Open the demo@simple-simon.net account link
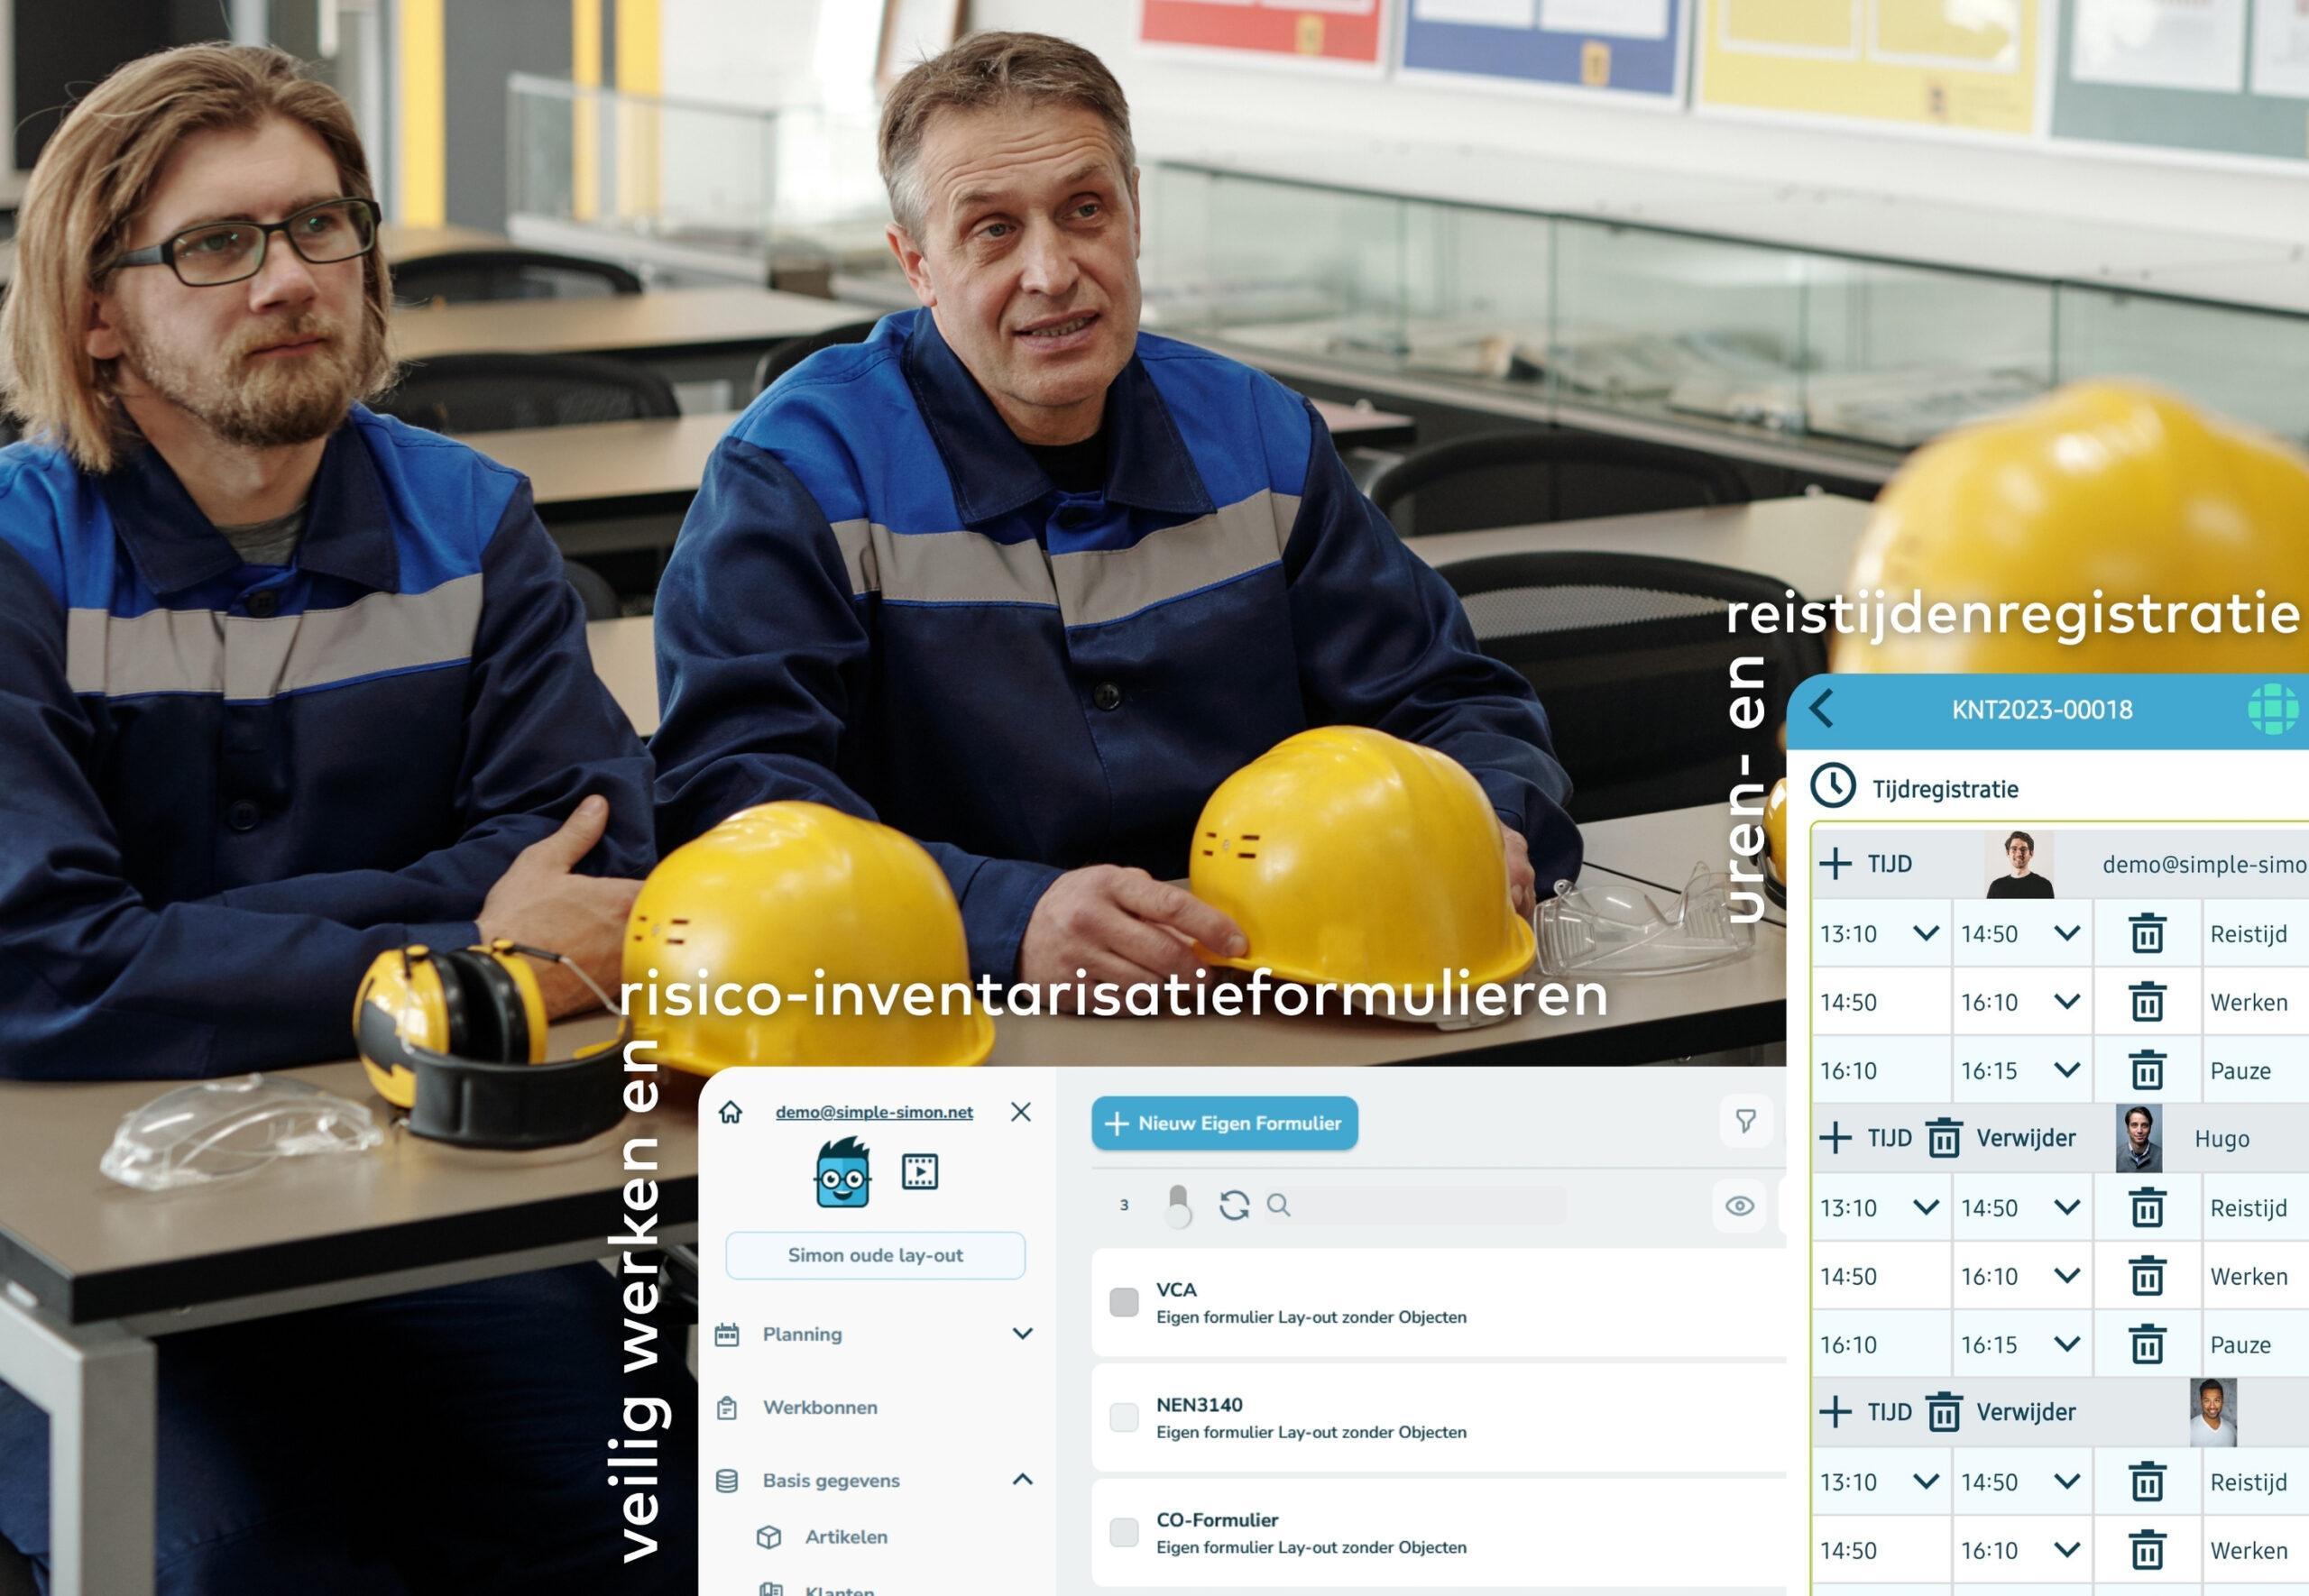The width and height of the screenshot is (2309, 1596). 874,1112
